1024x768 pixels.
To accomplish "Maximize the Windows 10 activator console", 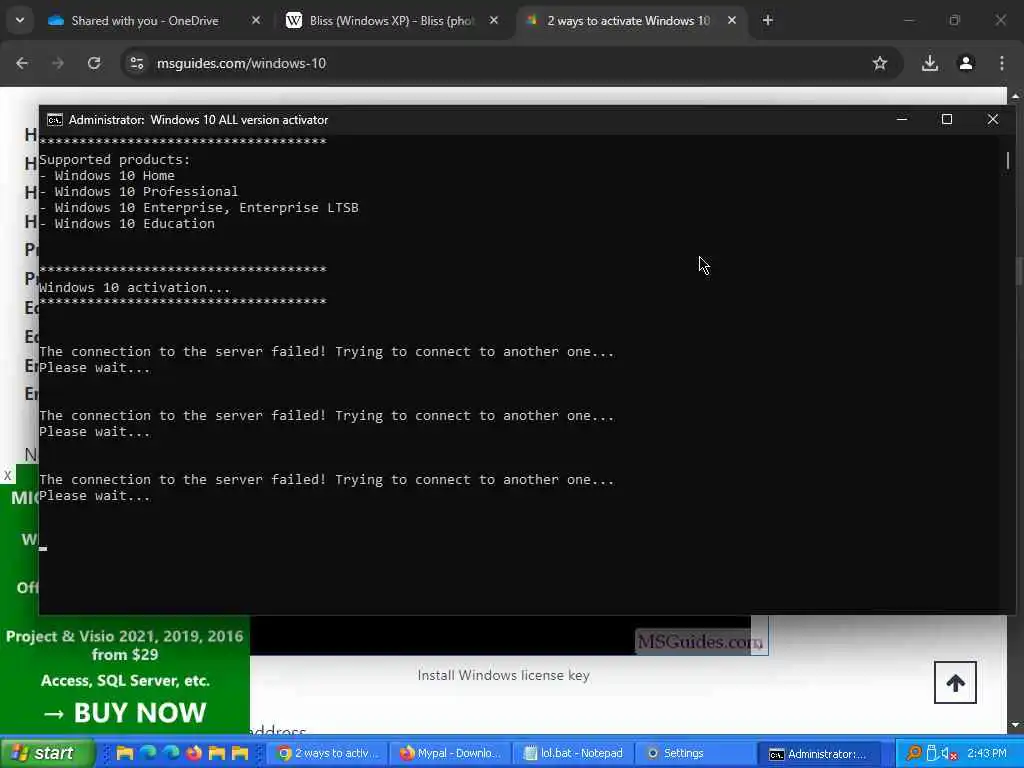I will [x=947, y=120].
